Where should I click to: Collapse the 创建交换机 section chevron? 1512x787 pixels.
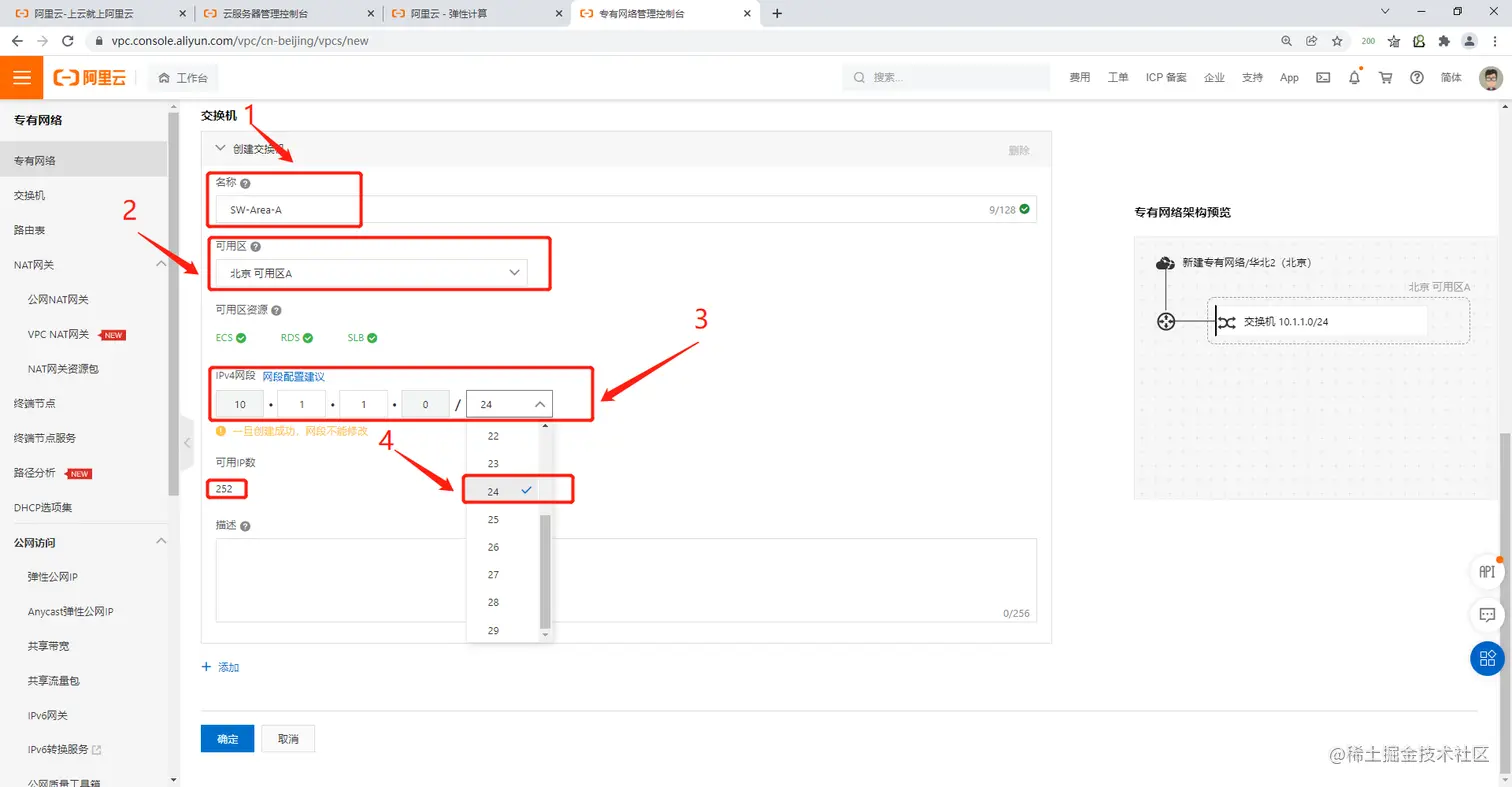click(x=221, y=148)
